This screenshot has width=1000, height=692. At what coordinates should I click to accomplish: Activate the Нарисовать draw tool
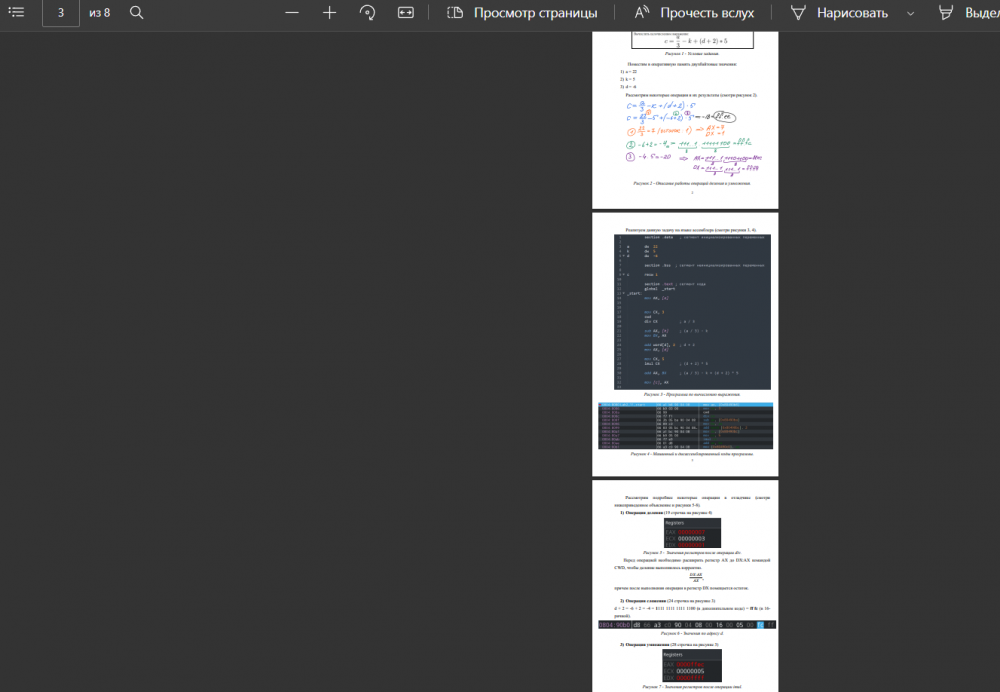coord(851,13)
